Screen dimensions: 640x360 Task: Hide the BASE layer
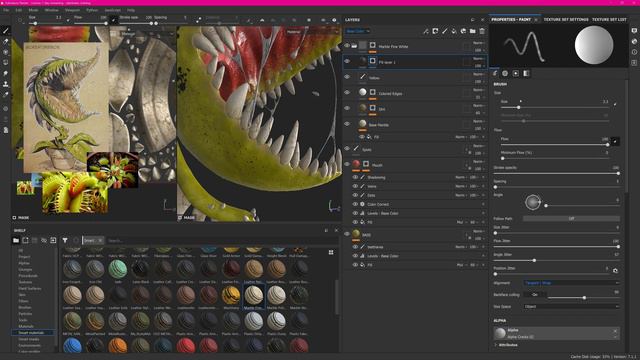[x=347, y=234]
